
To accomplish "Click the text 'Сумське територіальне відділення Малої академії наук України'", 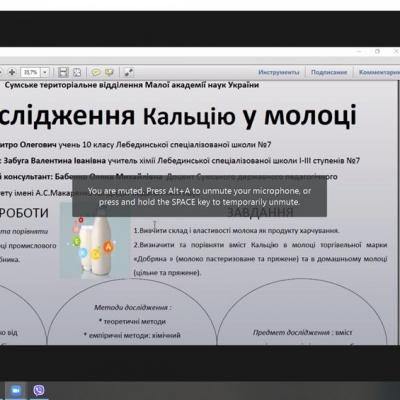I will click(x=132, y=85).
